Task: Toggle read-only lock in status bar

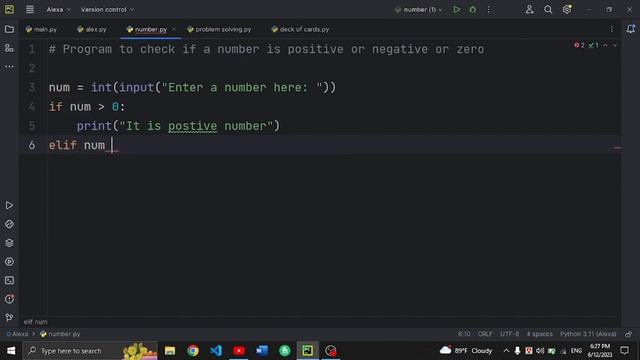Action: pos(629,334)
